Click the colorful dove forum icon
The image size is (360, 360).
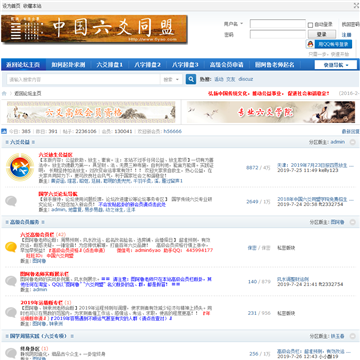click(20, 167)
